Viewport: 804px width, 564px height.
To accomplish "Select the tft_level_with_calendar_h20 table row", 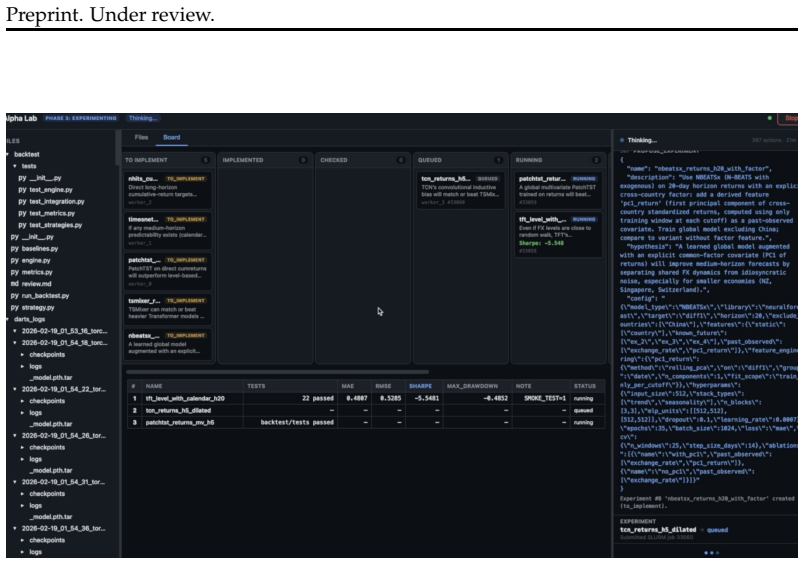I will (366, 398).
